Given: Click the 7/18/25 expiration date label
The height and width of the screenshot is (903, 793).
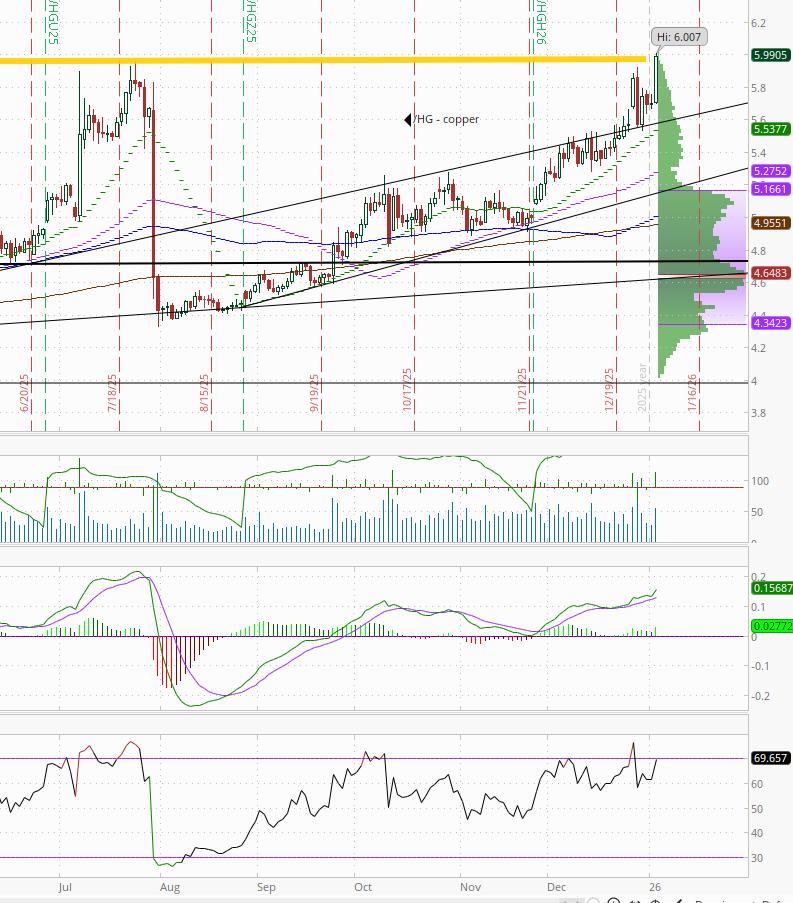Looking at the screenshot, I should pyautogui.click(x=112, y=393).
